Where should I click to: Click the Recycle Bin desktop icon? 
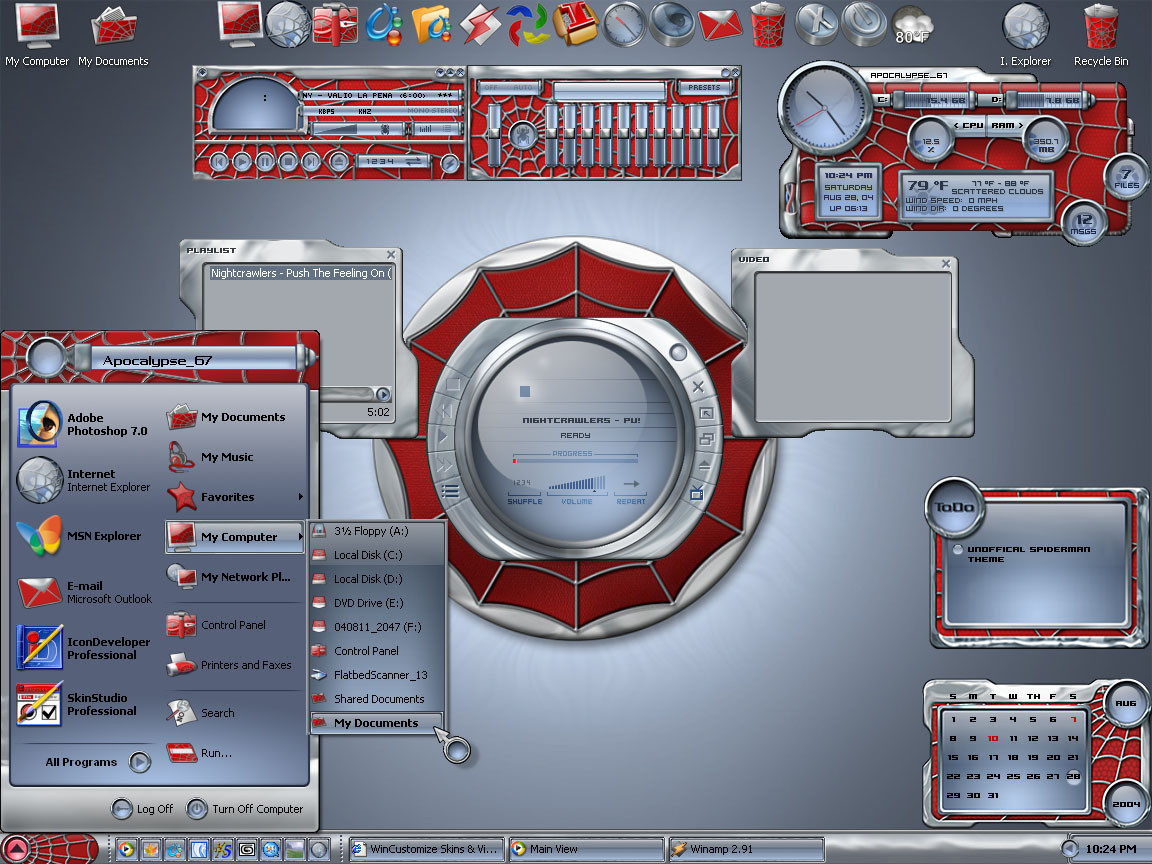click(x=1101, y=35)
